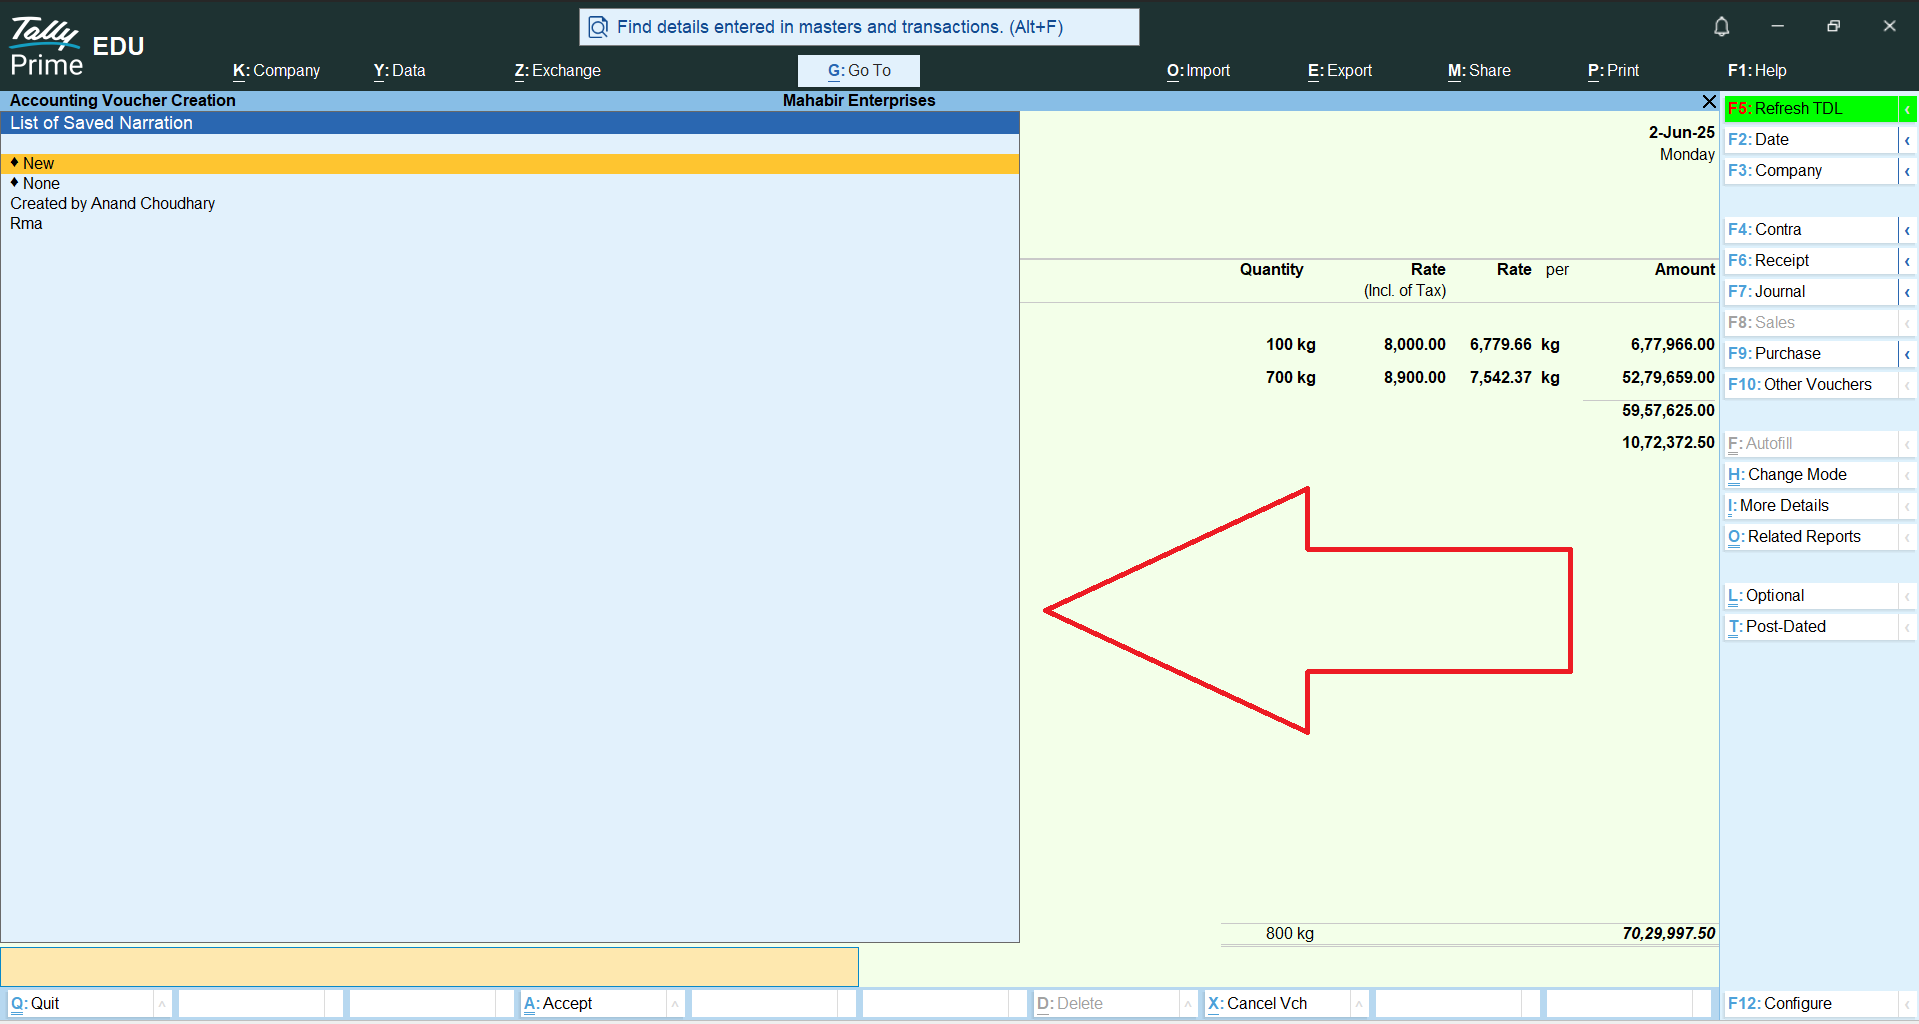Image resolution: width=1919 pixels, height=1024 pixels.
Task: Select None in saved narration list
Action: pyautogui.click(x=510, y=183)
